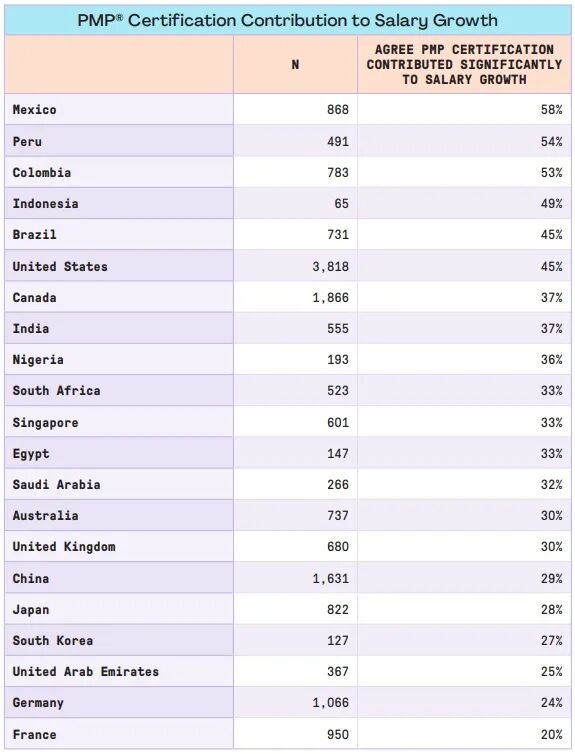The height and width of the screenshot is (754, 575).
Task: Select the N column header
Action: point(295,64)
